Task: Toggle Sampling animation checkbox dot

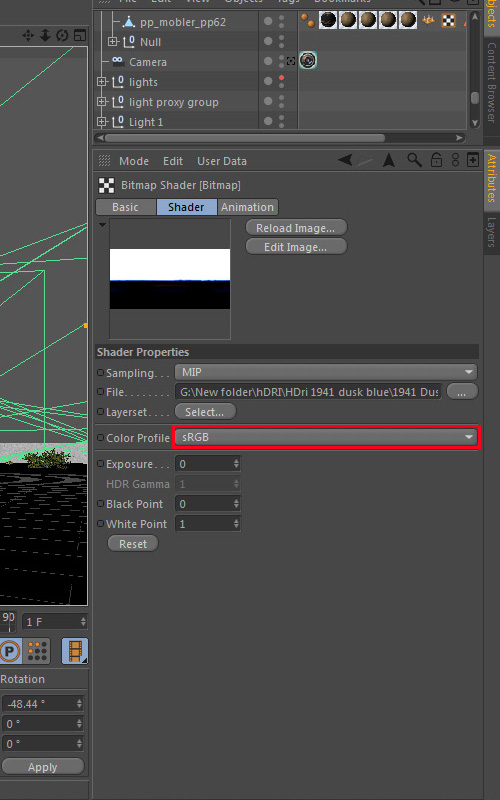Action: (101, 372)
